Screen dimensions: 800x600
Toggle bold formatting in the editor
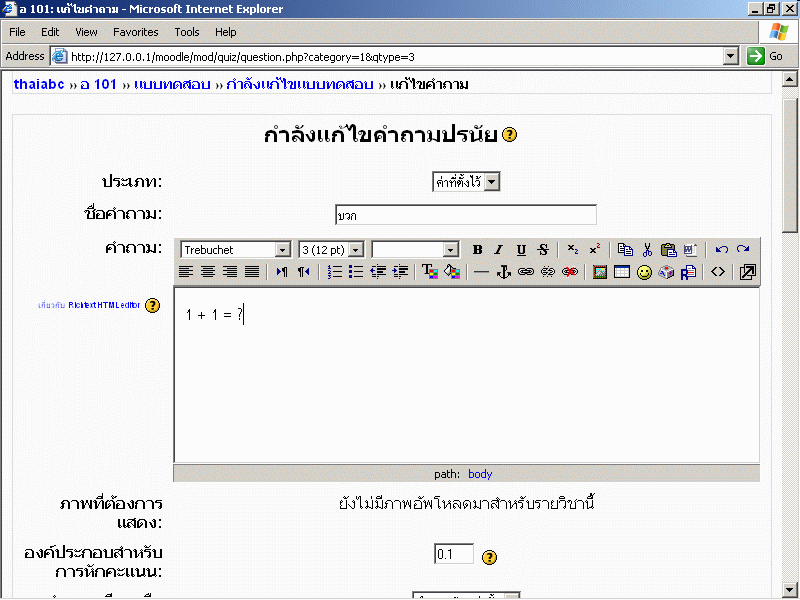pyautogui.click(x=477, y=250)
